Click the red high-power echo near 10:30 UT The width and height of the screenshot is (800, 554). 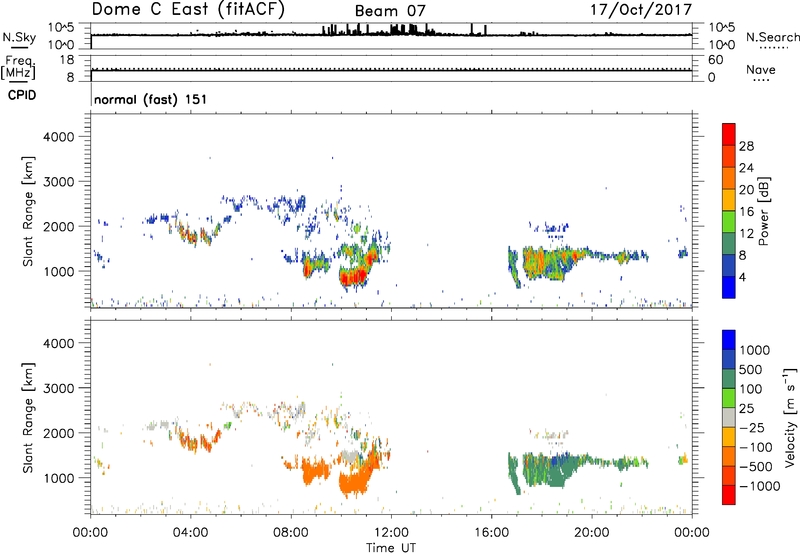pos(353,278)
